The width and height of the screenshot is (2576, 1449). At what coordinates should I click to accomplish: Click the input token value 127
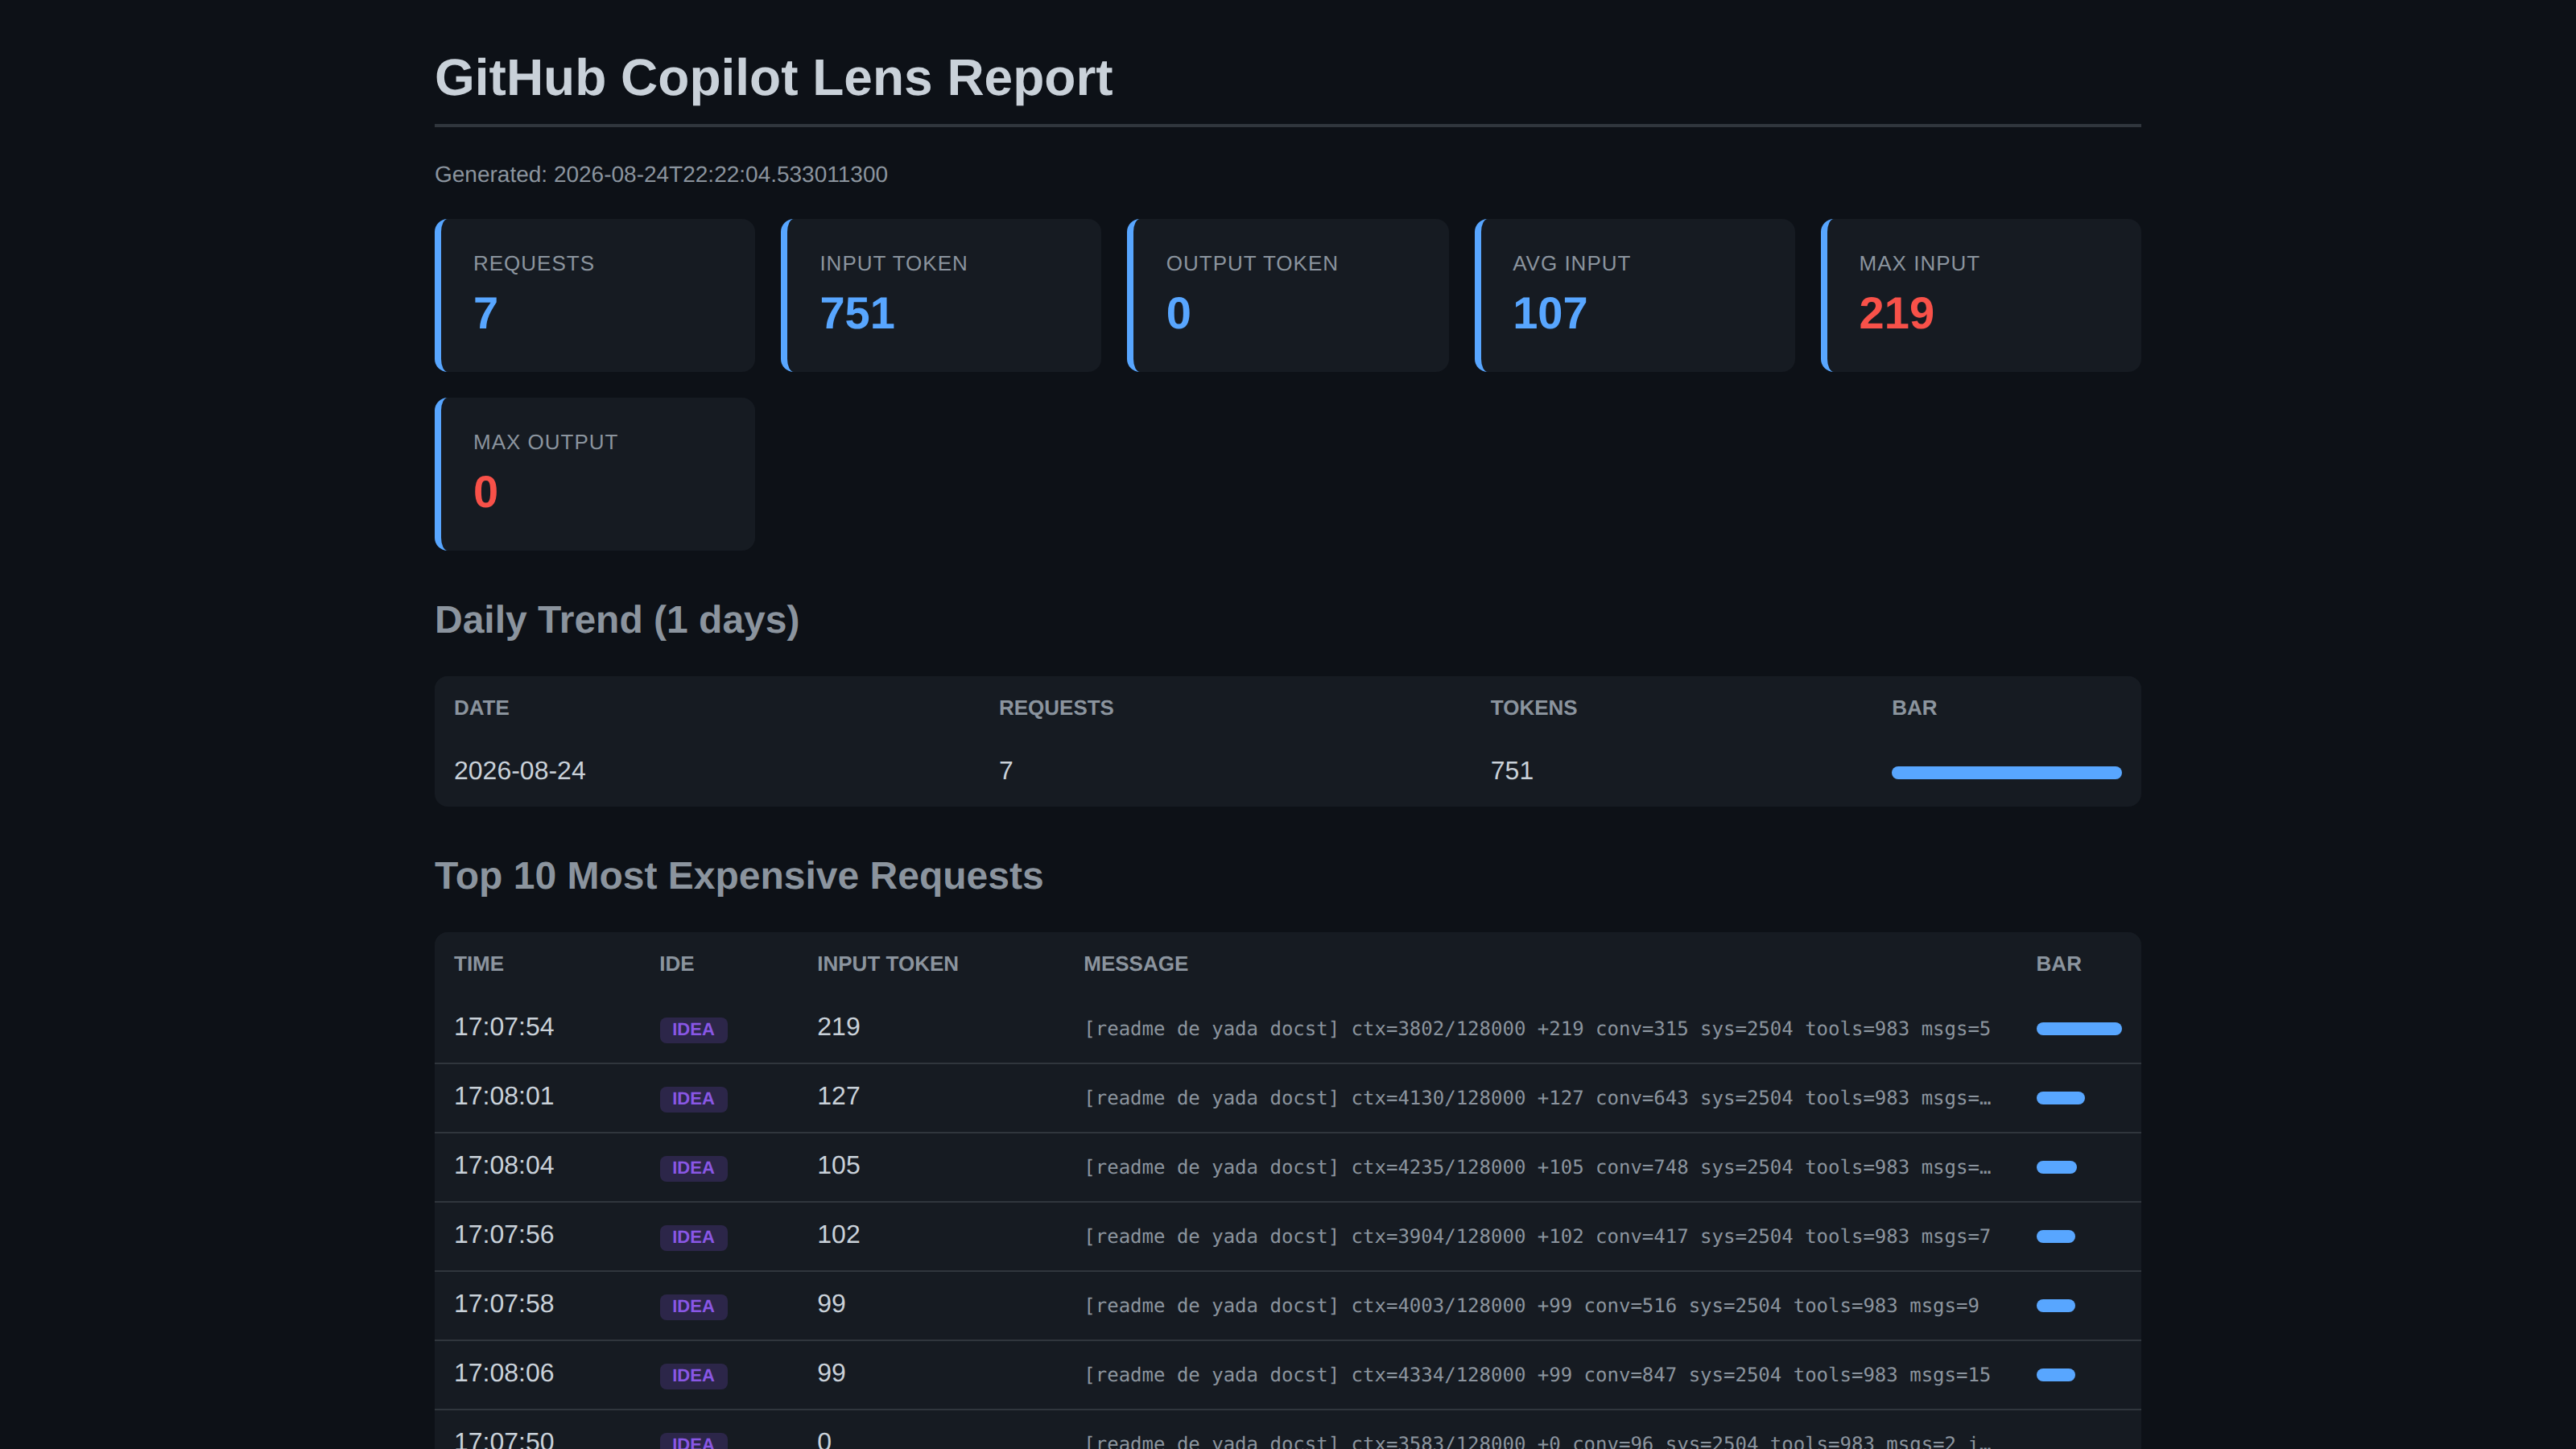click(838, 1096)
